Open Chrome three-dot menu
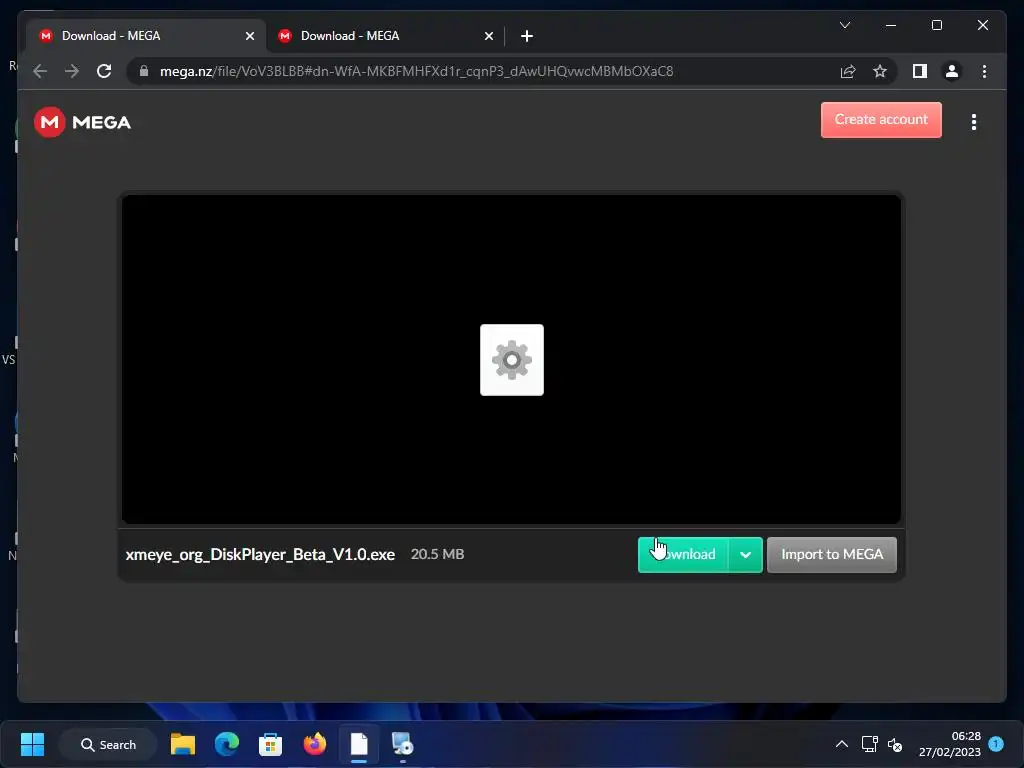This screenshot has height=768, width=1024. pyautogui.click(x=984, y=71)
